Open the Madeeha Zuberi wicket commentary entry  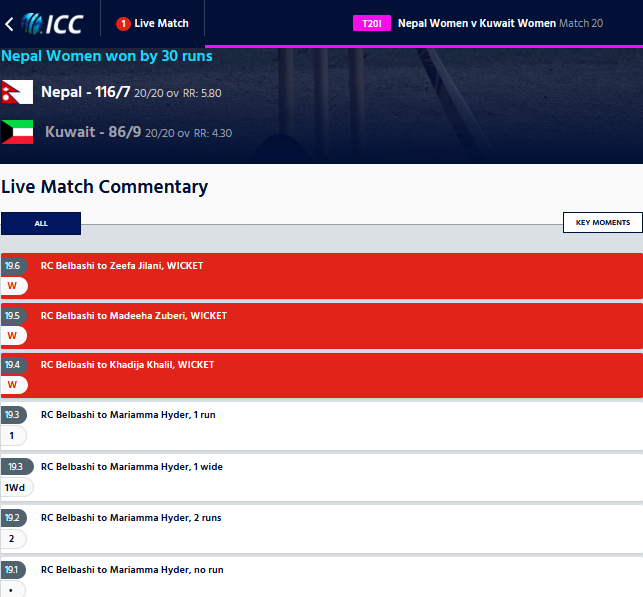322,326
